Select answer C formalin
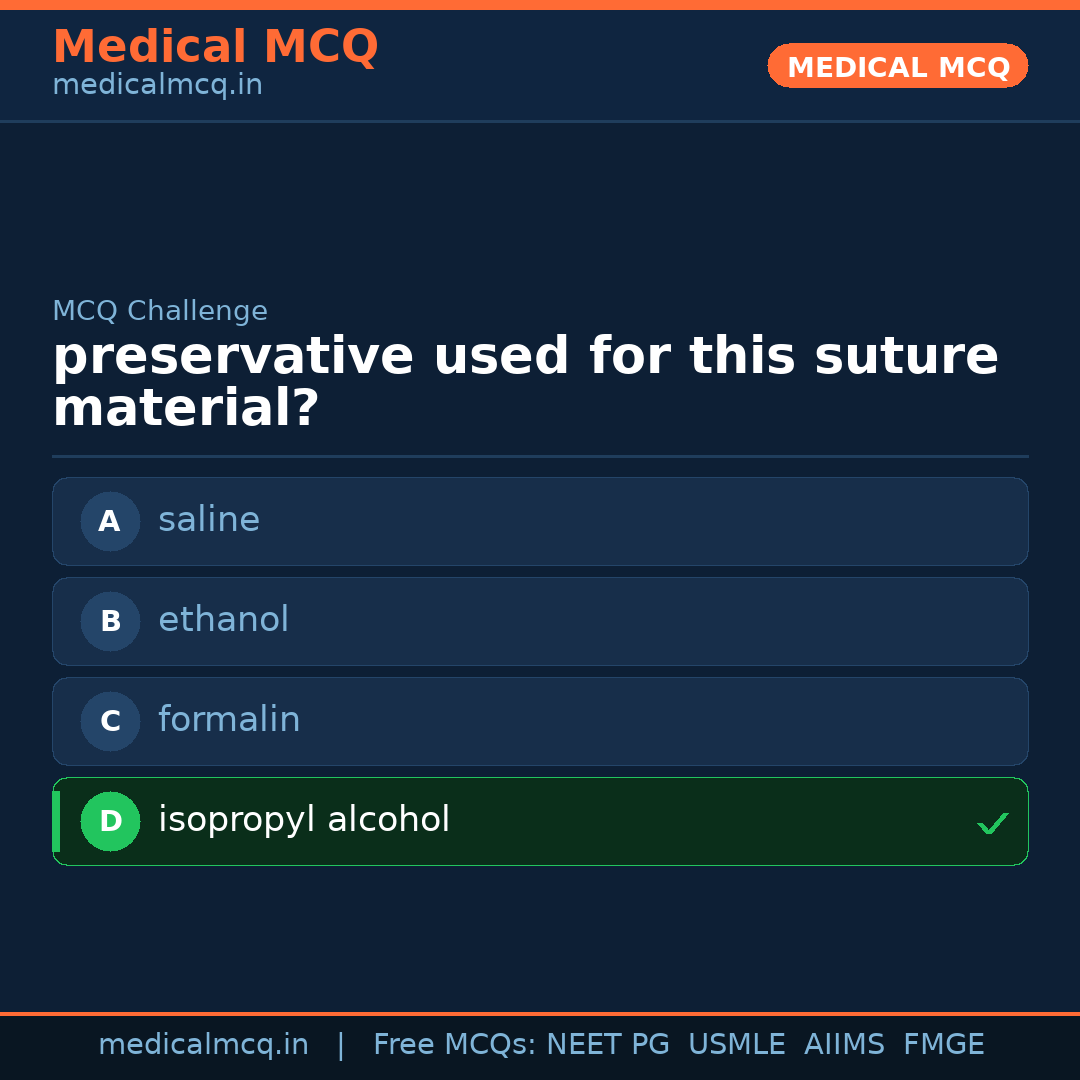The height and width of the screenshot is (1080, 1080). point(540,721)
